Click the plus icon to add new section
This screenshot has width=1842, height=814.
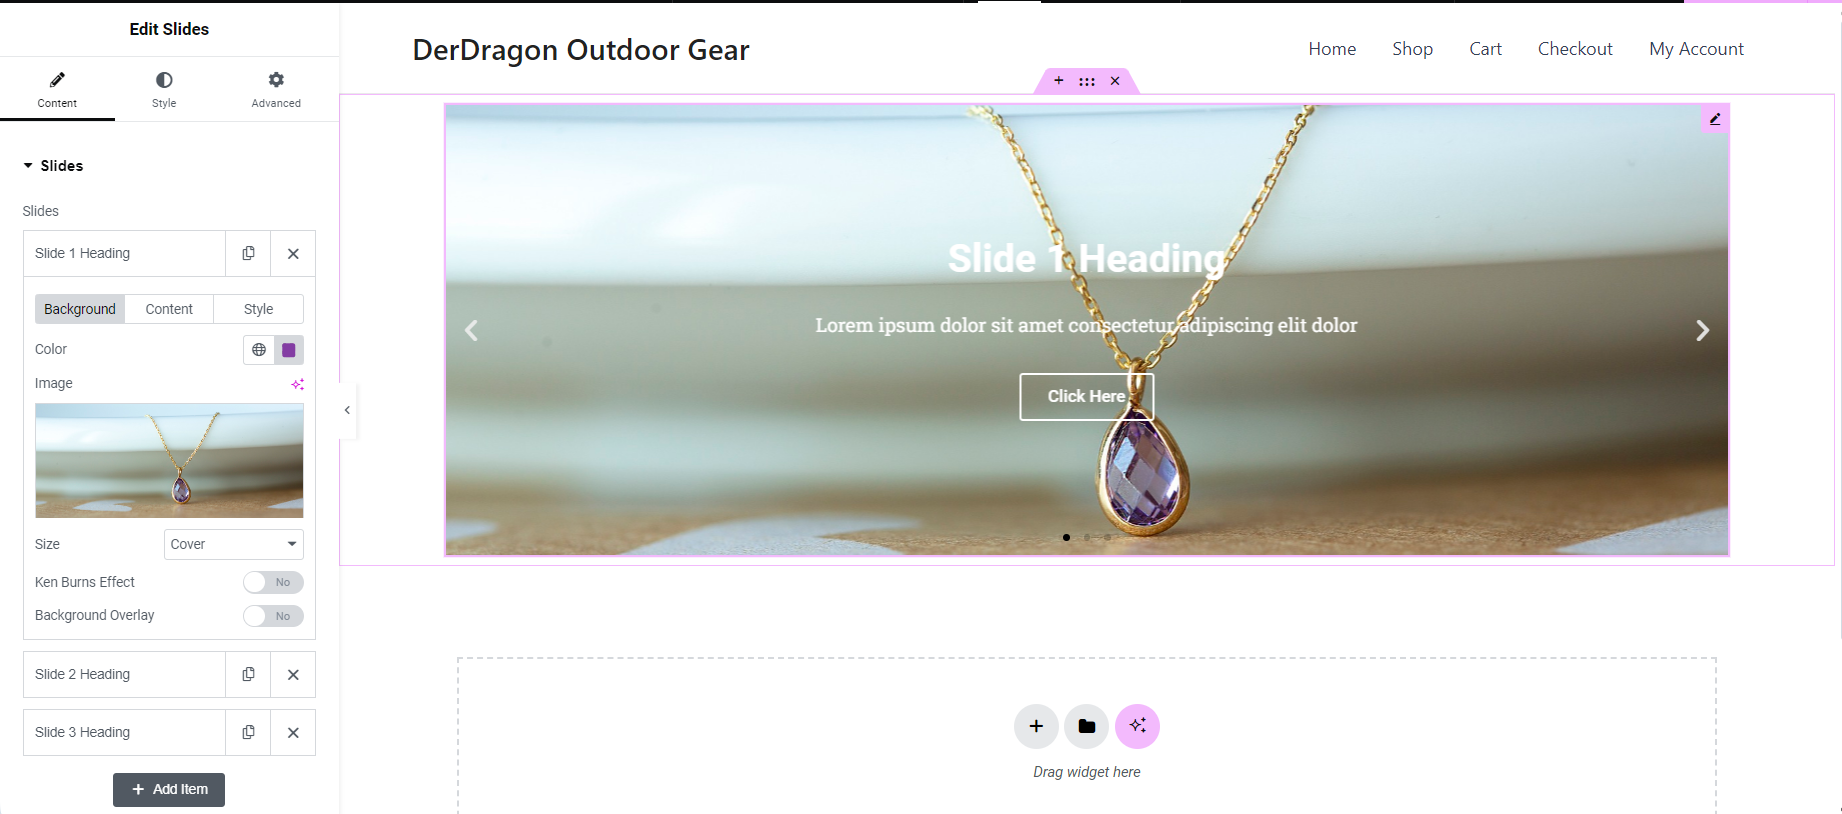tap(1036, 726)
